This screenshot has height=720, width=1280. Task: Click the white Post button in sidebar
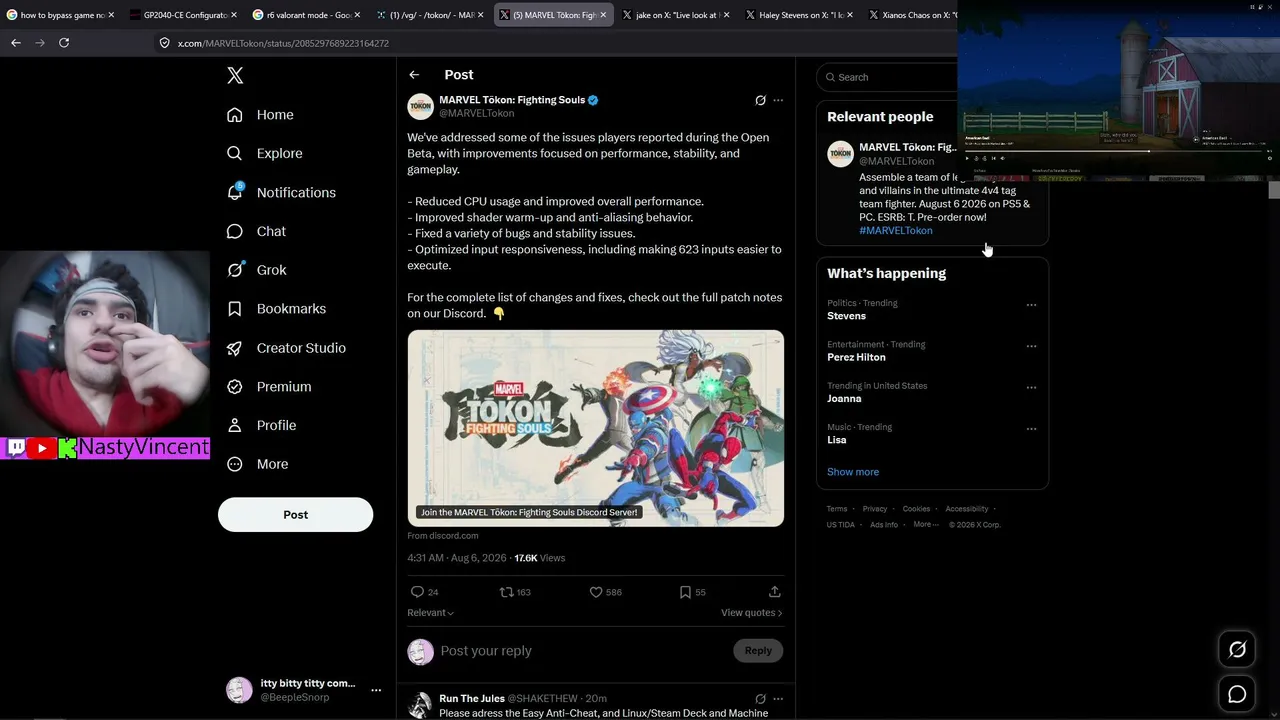click(295, 515)
